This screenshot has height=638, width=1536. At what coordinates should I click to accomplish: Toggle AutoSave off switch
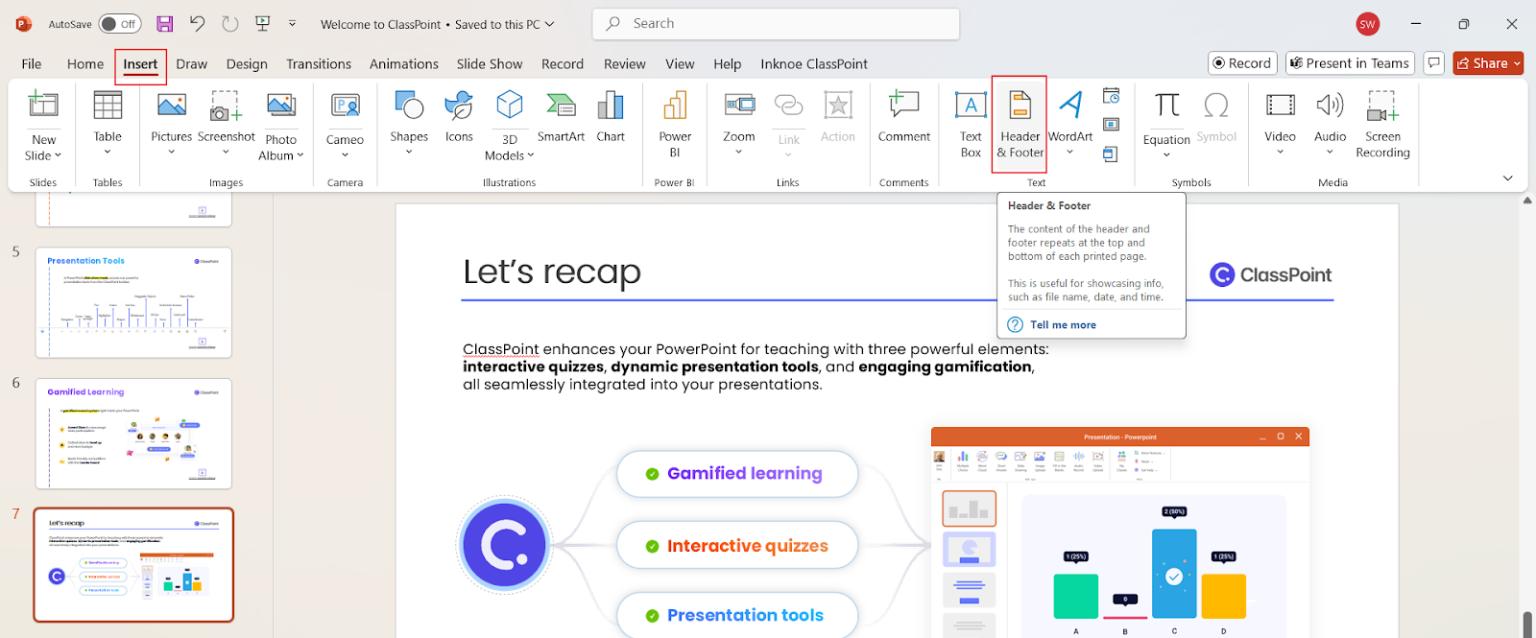click(119, 23)
